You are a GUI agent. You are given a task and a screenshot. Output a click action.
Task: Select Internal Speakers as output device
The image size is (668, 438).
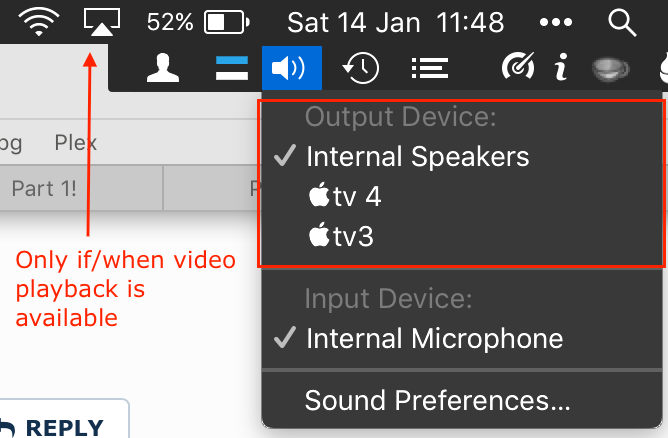click(417, 157)
